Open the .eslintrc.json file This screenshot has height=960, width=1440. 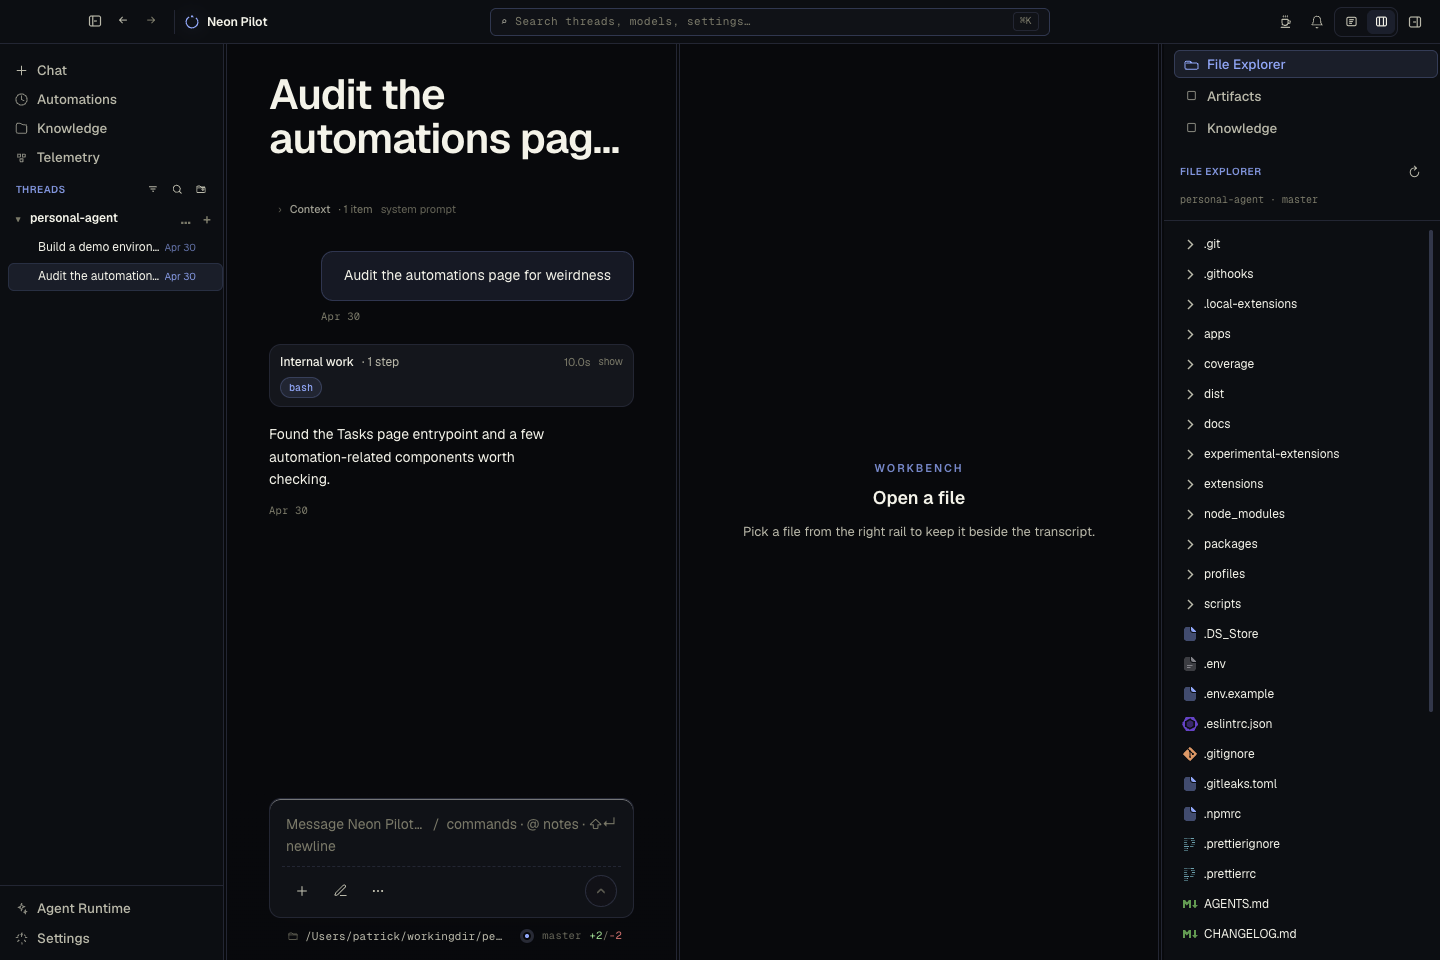[x=1300, y=724]
